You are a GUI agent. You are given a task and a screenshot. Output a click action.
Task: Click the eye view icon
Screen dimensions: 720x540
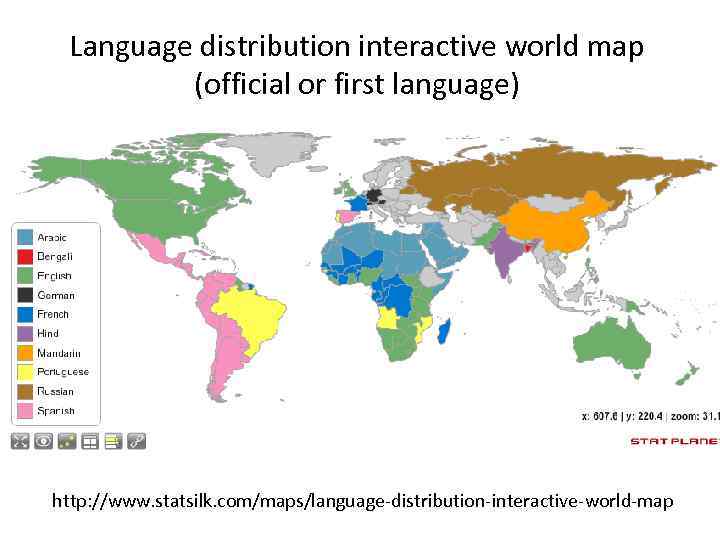tap(43, 441)
